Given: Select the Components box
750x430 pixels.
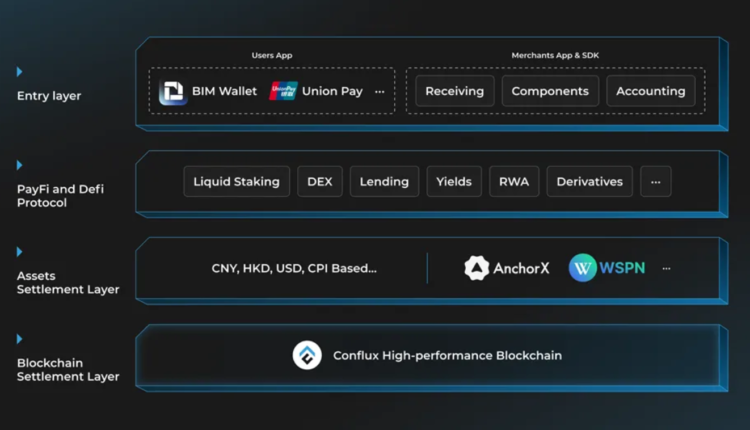Looking at the screenshot, I should 550,91.
